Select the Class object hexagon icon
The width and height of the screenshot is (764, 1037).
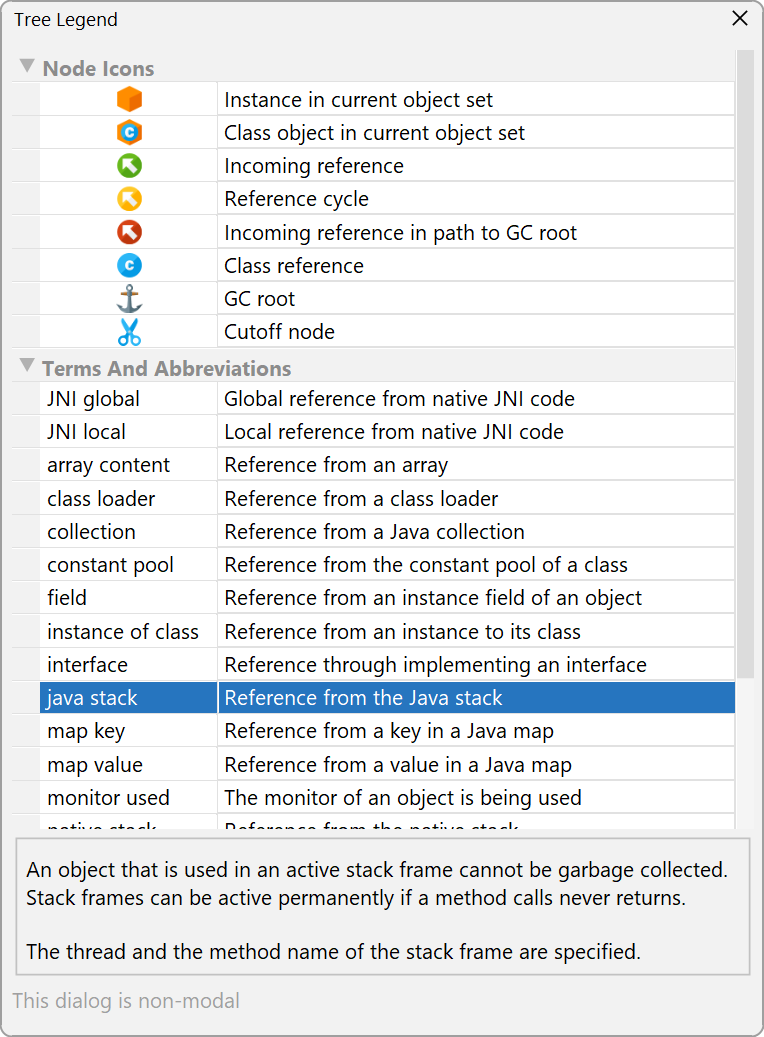[129, 132]
